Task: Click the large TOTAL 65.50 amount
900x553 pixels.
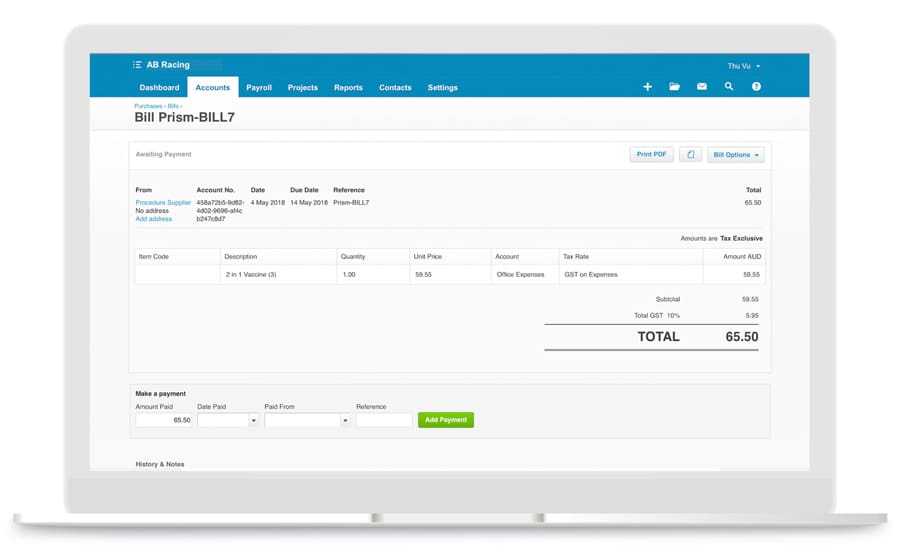Action: pyautogui.click(x=742, y=337)
